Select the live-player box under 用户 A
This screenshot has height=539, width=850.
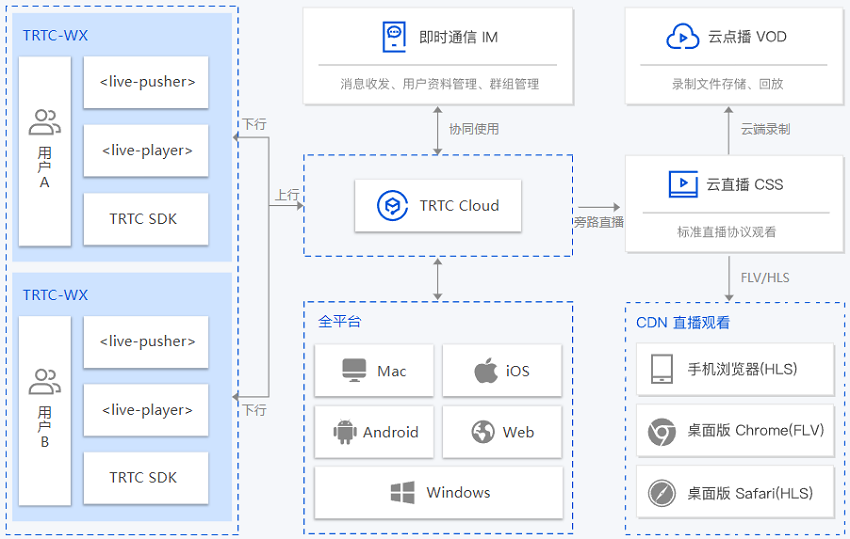point(146,150)
